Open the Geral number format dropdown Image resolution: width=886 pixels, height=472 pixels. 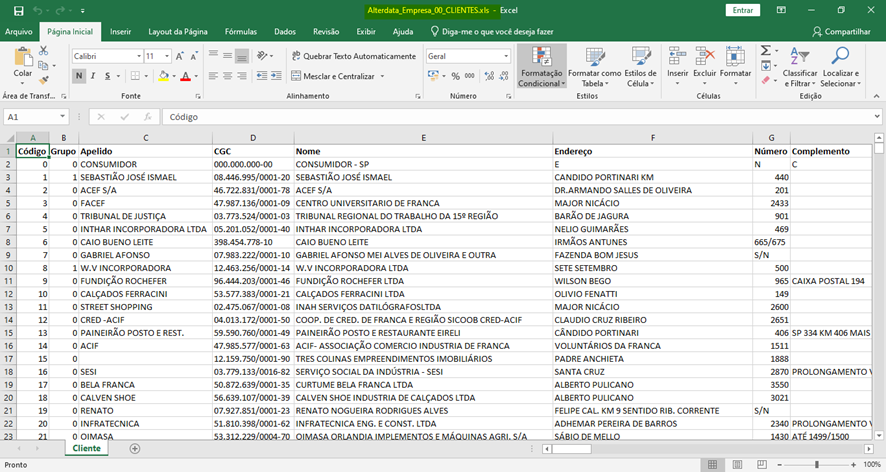tap(505, 56)
